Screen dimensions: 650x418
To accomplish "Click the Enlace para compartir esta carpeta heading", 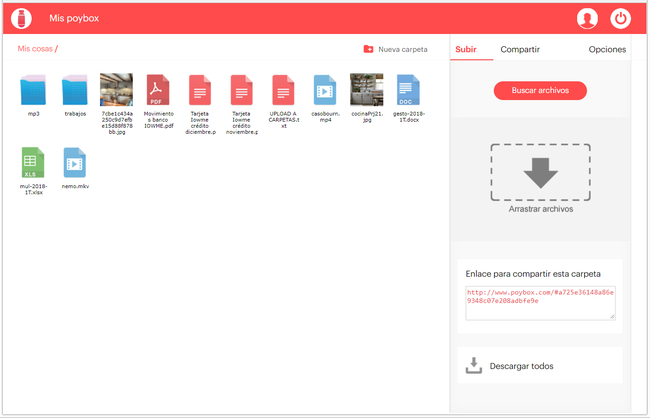I will 533,274.
